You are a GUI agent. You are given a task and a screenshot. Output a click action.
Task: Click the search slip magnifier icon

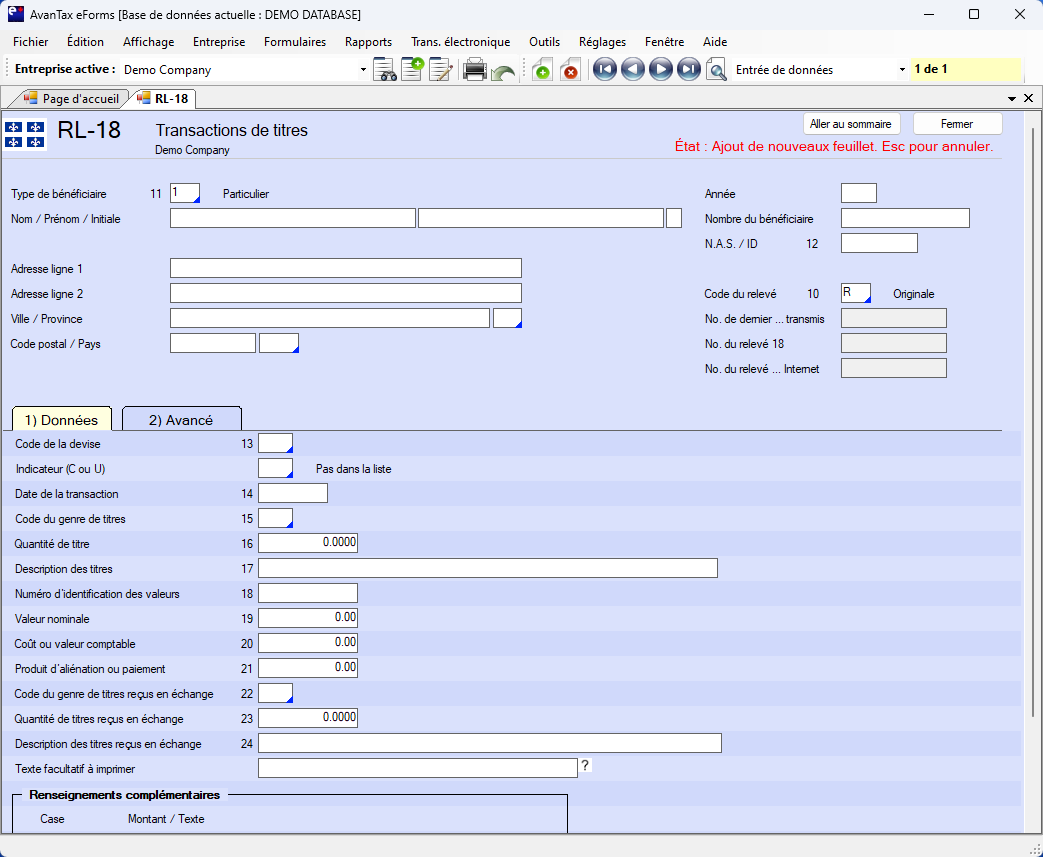716,70
